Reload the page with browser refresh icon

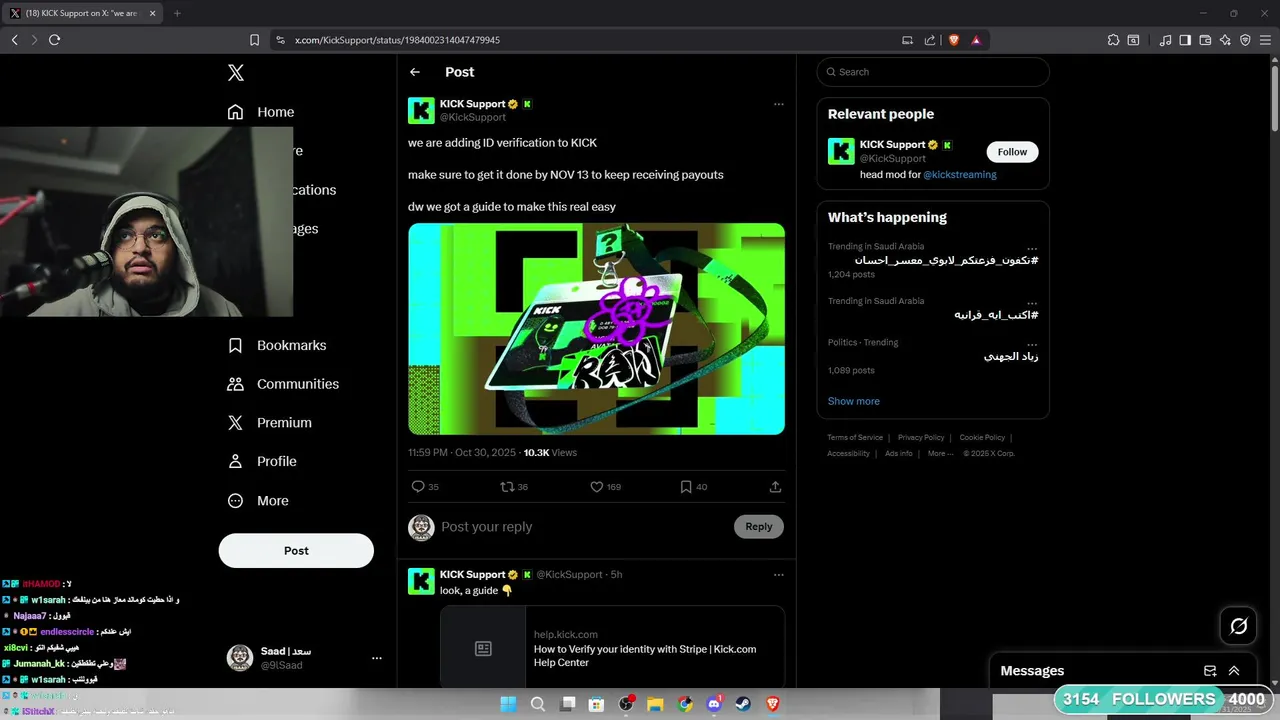pos(54,40)
